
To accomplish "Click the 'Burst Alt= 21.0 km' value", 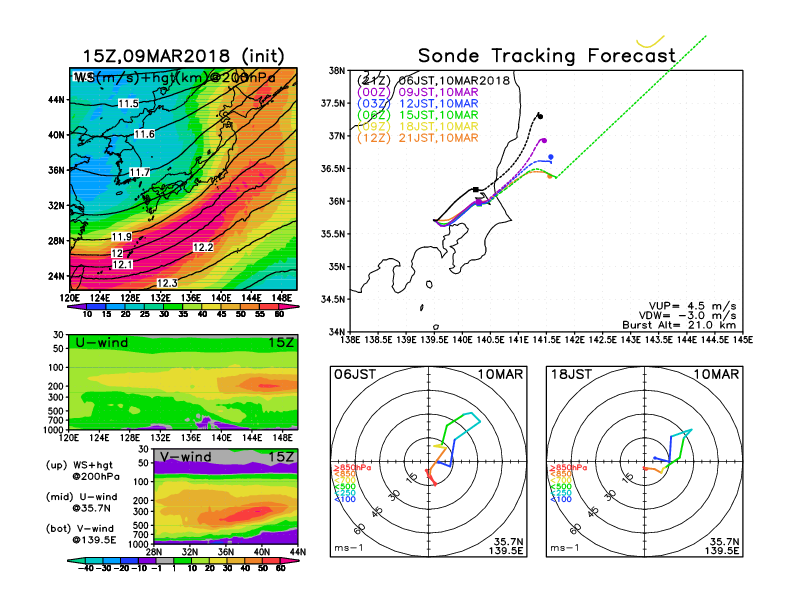I will click(679, 325).
